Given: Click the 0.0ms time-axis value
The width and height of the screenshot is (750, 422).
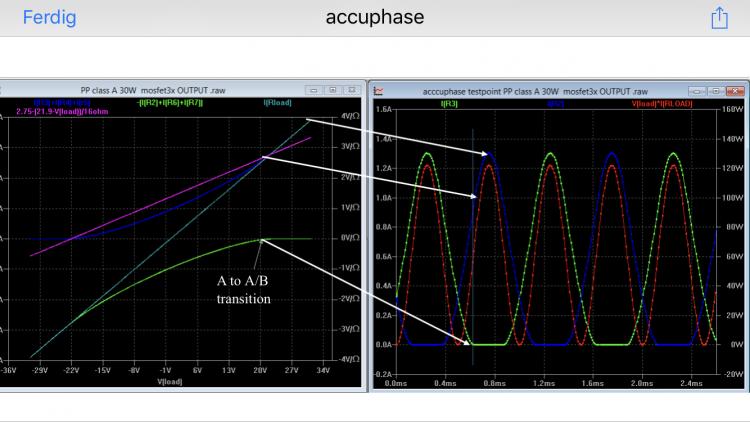Looking at the screenshot, I should [x=396, y=383].
